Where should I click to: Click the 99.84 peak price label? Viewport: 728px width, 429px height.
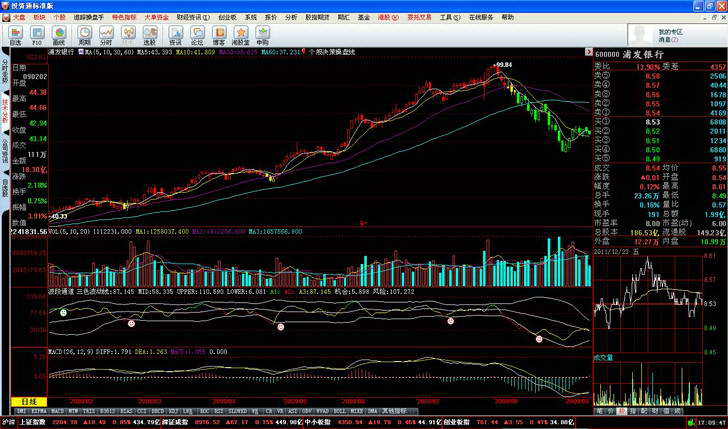[x=504, y=65]
